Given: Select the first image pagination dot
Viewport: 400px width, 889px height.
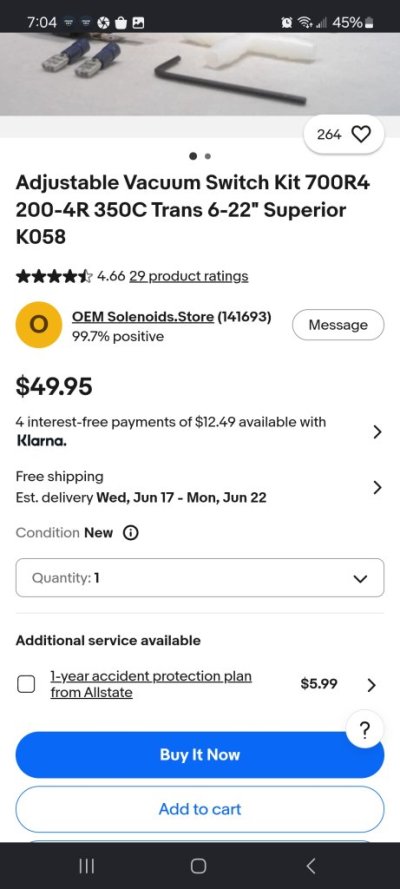Looking at the screenshot, I should click(x=193, y=156).
